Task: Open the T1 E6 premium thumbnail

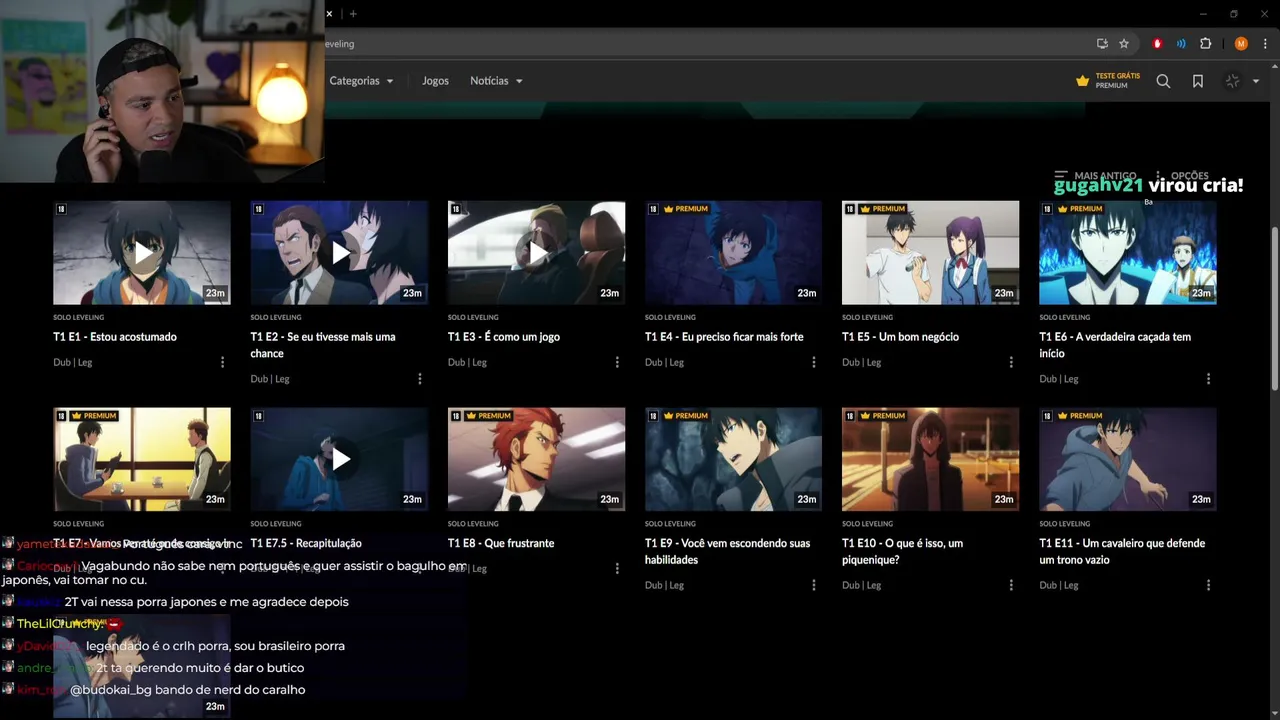Action: tap(1128, 253)
